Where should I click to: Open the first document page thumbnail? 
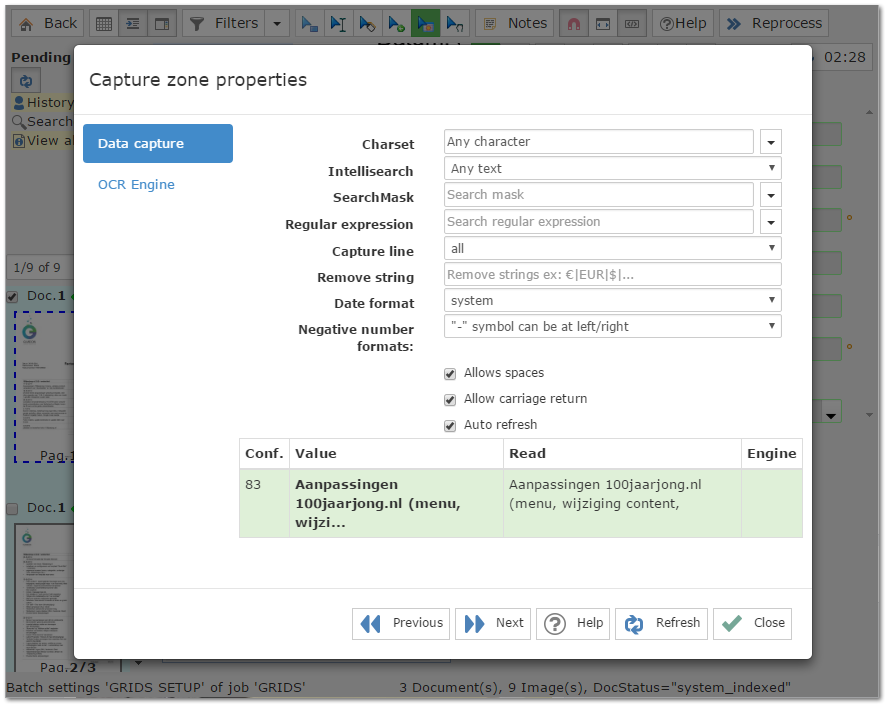tap(44, 387)
